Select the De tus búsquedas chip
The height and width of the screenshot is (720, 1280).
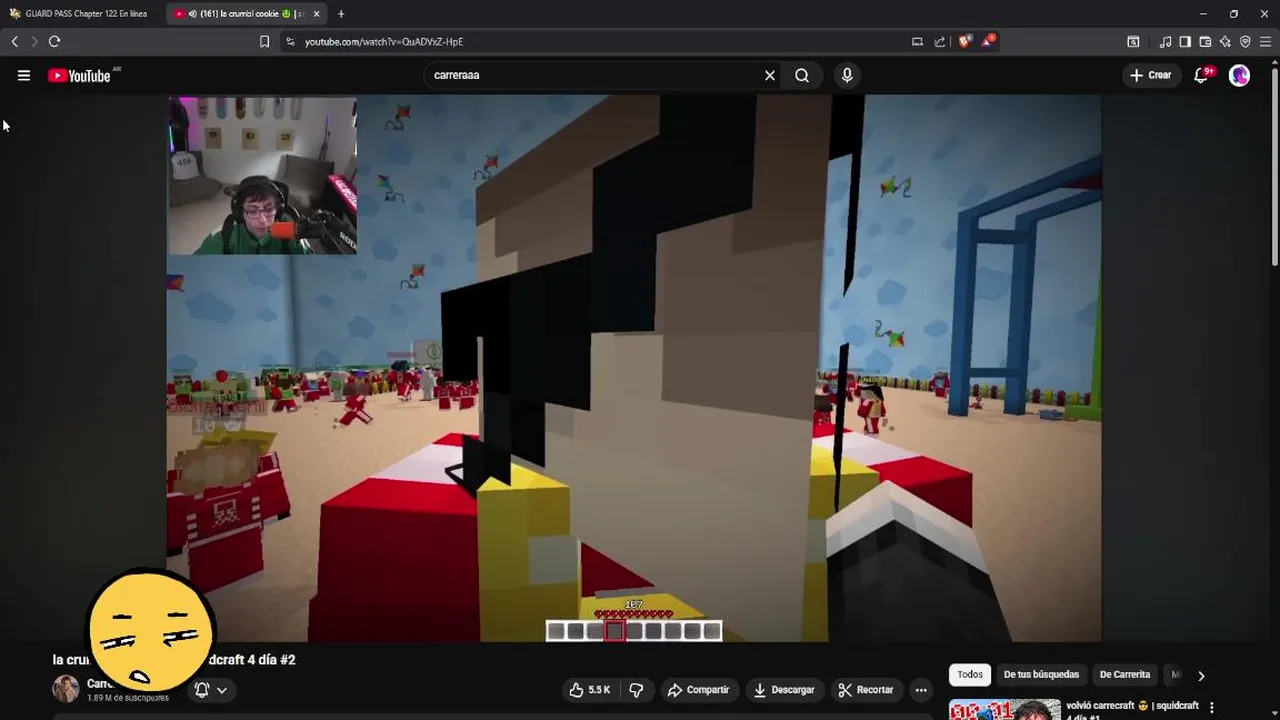tap(1041, 675)
